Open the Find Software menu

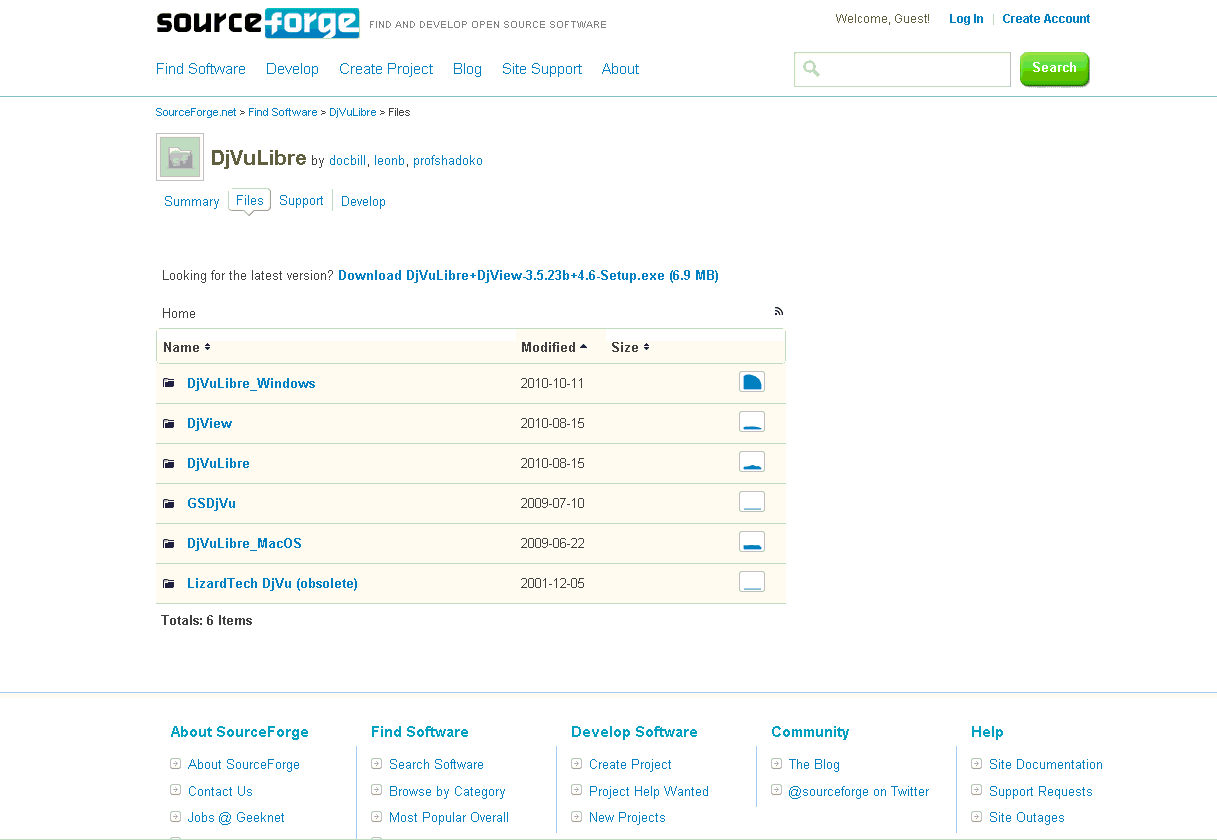pos(201,69)
